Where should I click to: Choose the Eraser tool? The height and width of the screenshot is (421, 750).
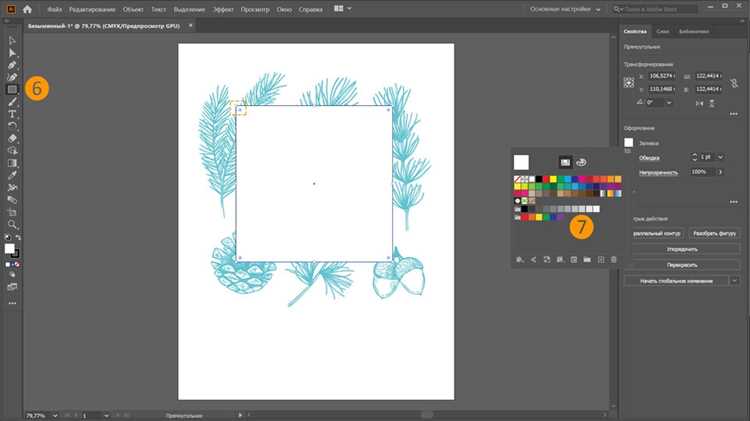coord(12,138)
